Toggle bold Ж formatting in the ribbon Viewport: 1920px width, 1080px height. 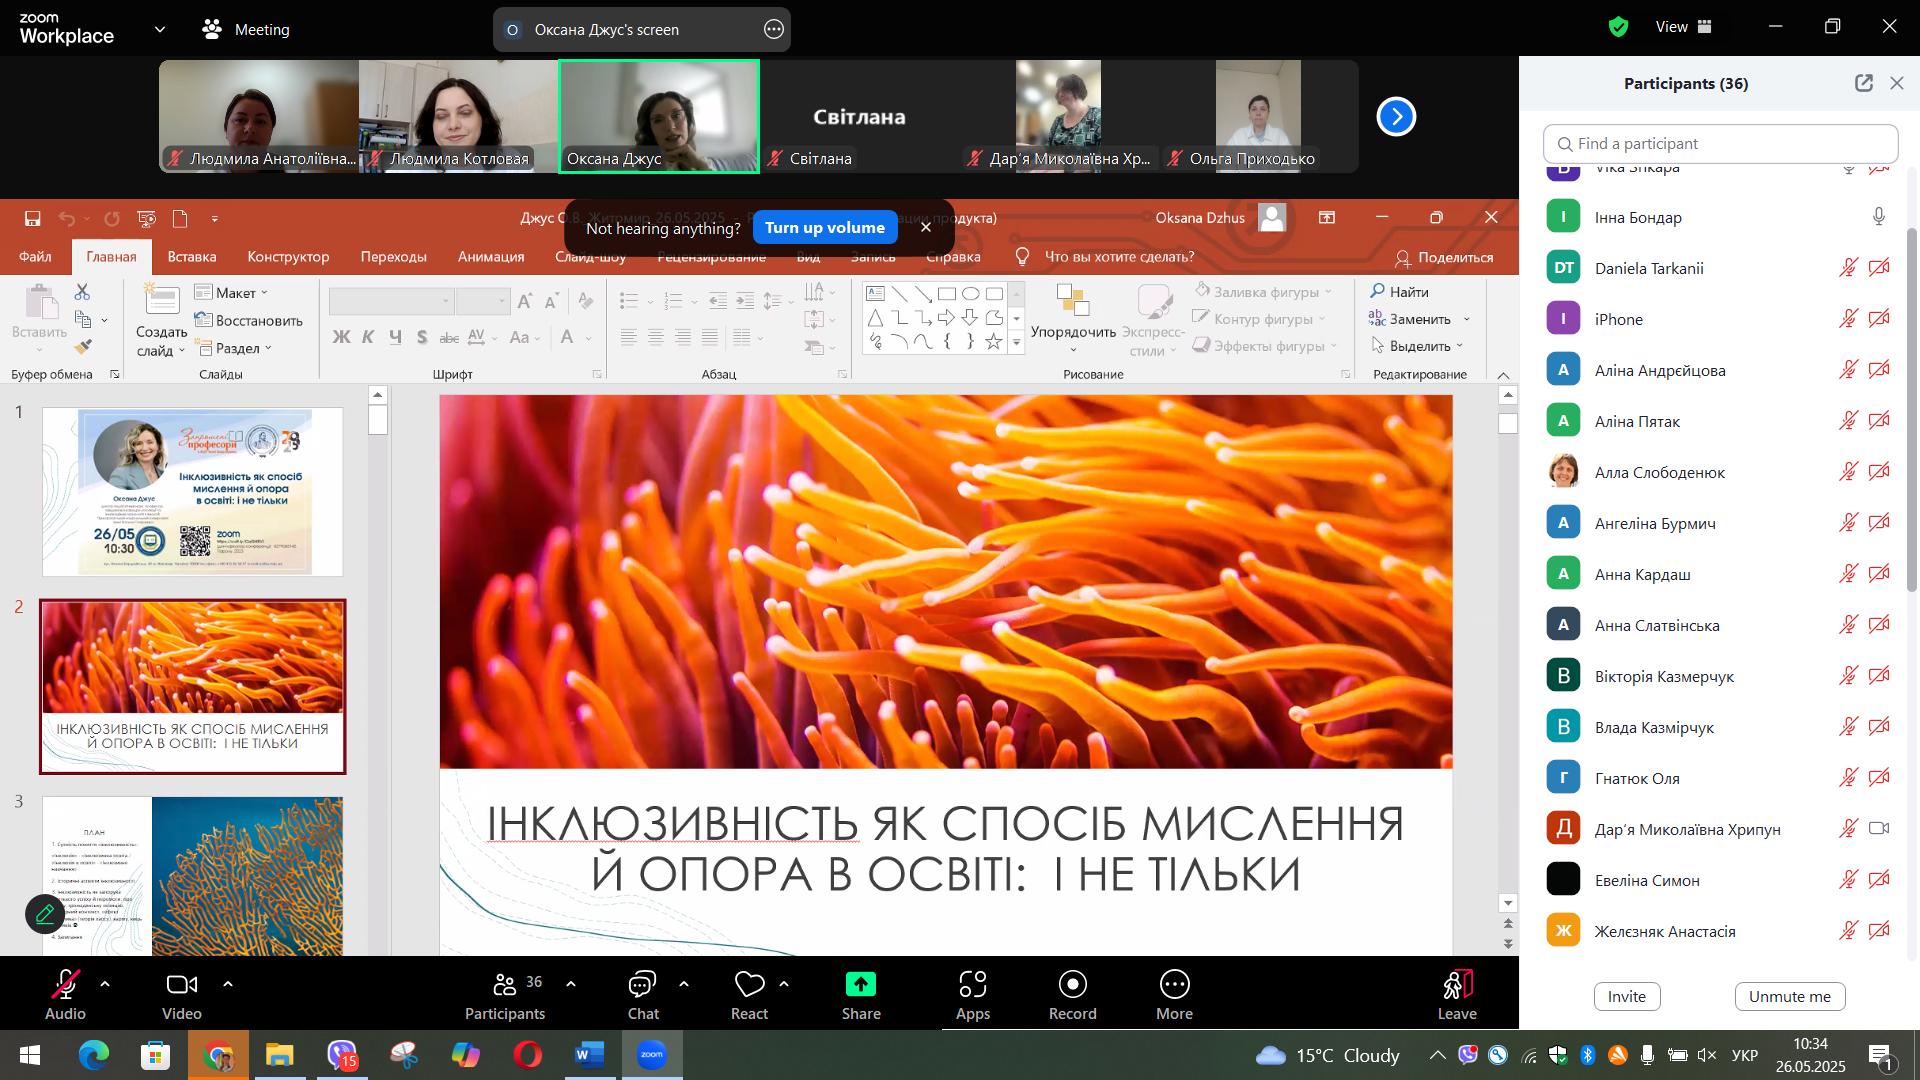(x=341, y=337)
